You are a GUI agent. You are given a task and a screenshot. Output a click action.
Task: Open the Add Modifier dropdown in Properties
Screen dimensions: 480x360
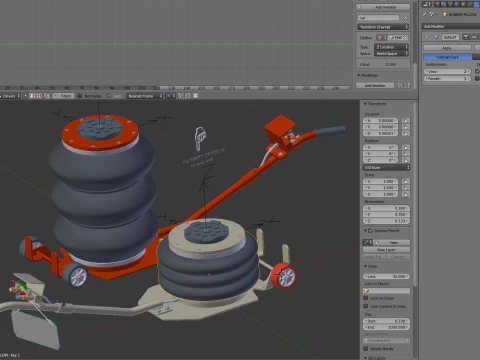(451, 26)
